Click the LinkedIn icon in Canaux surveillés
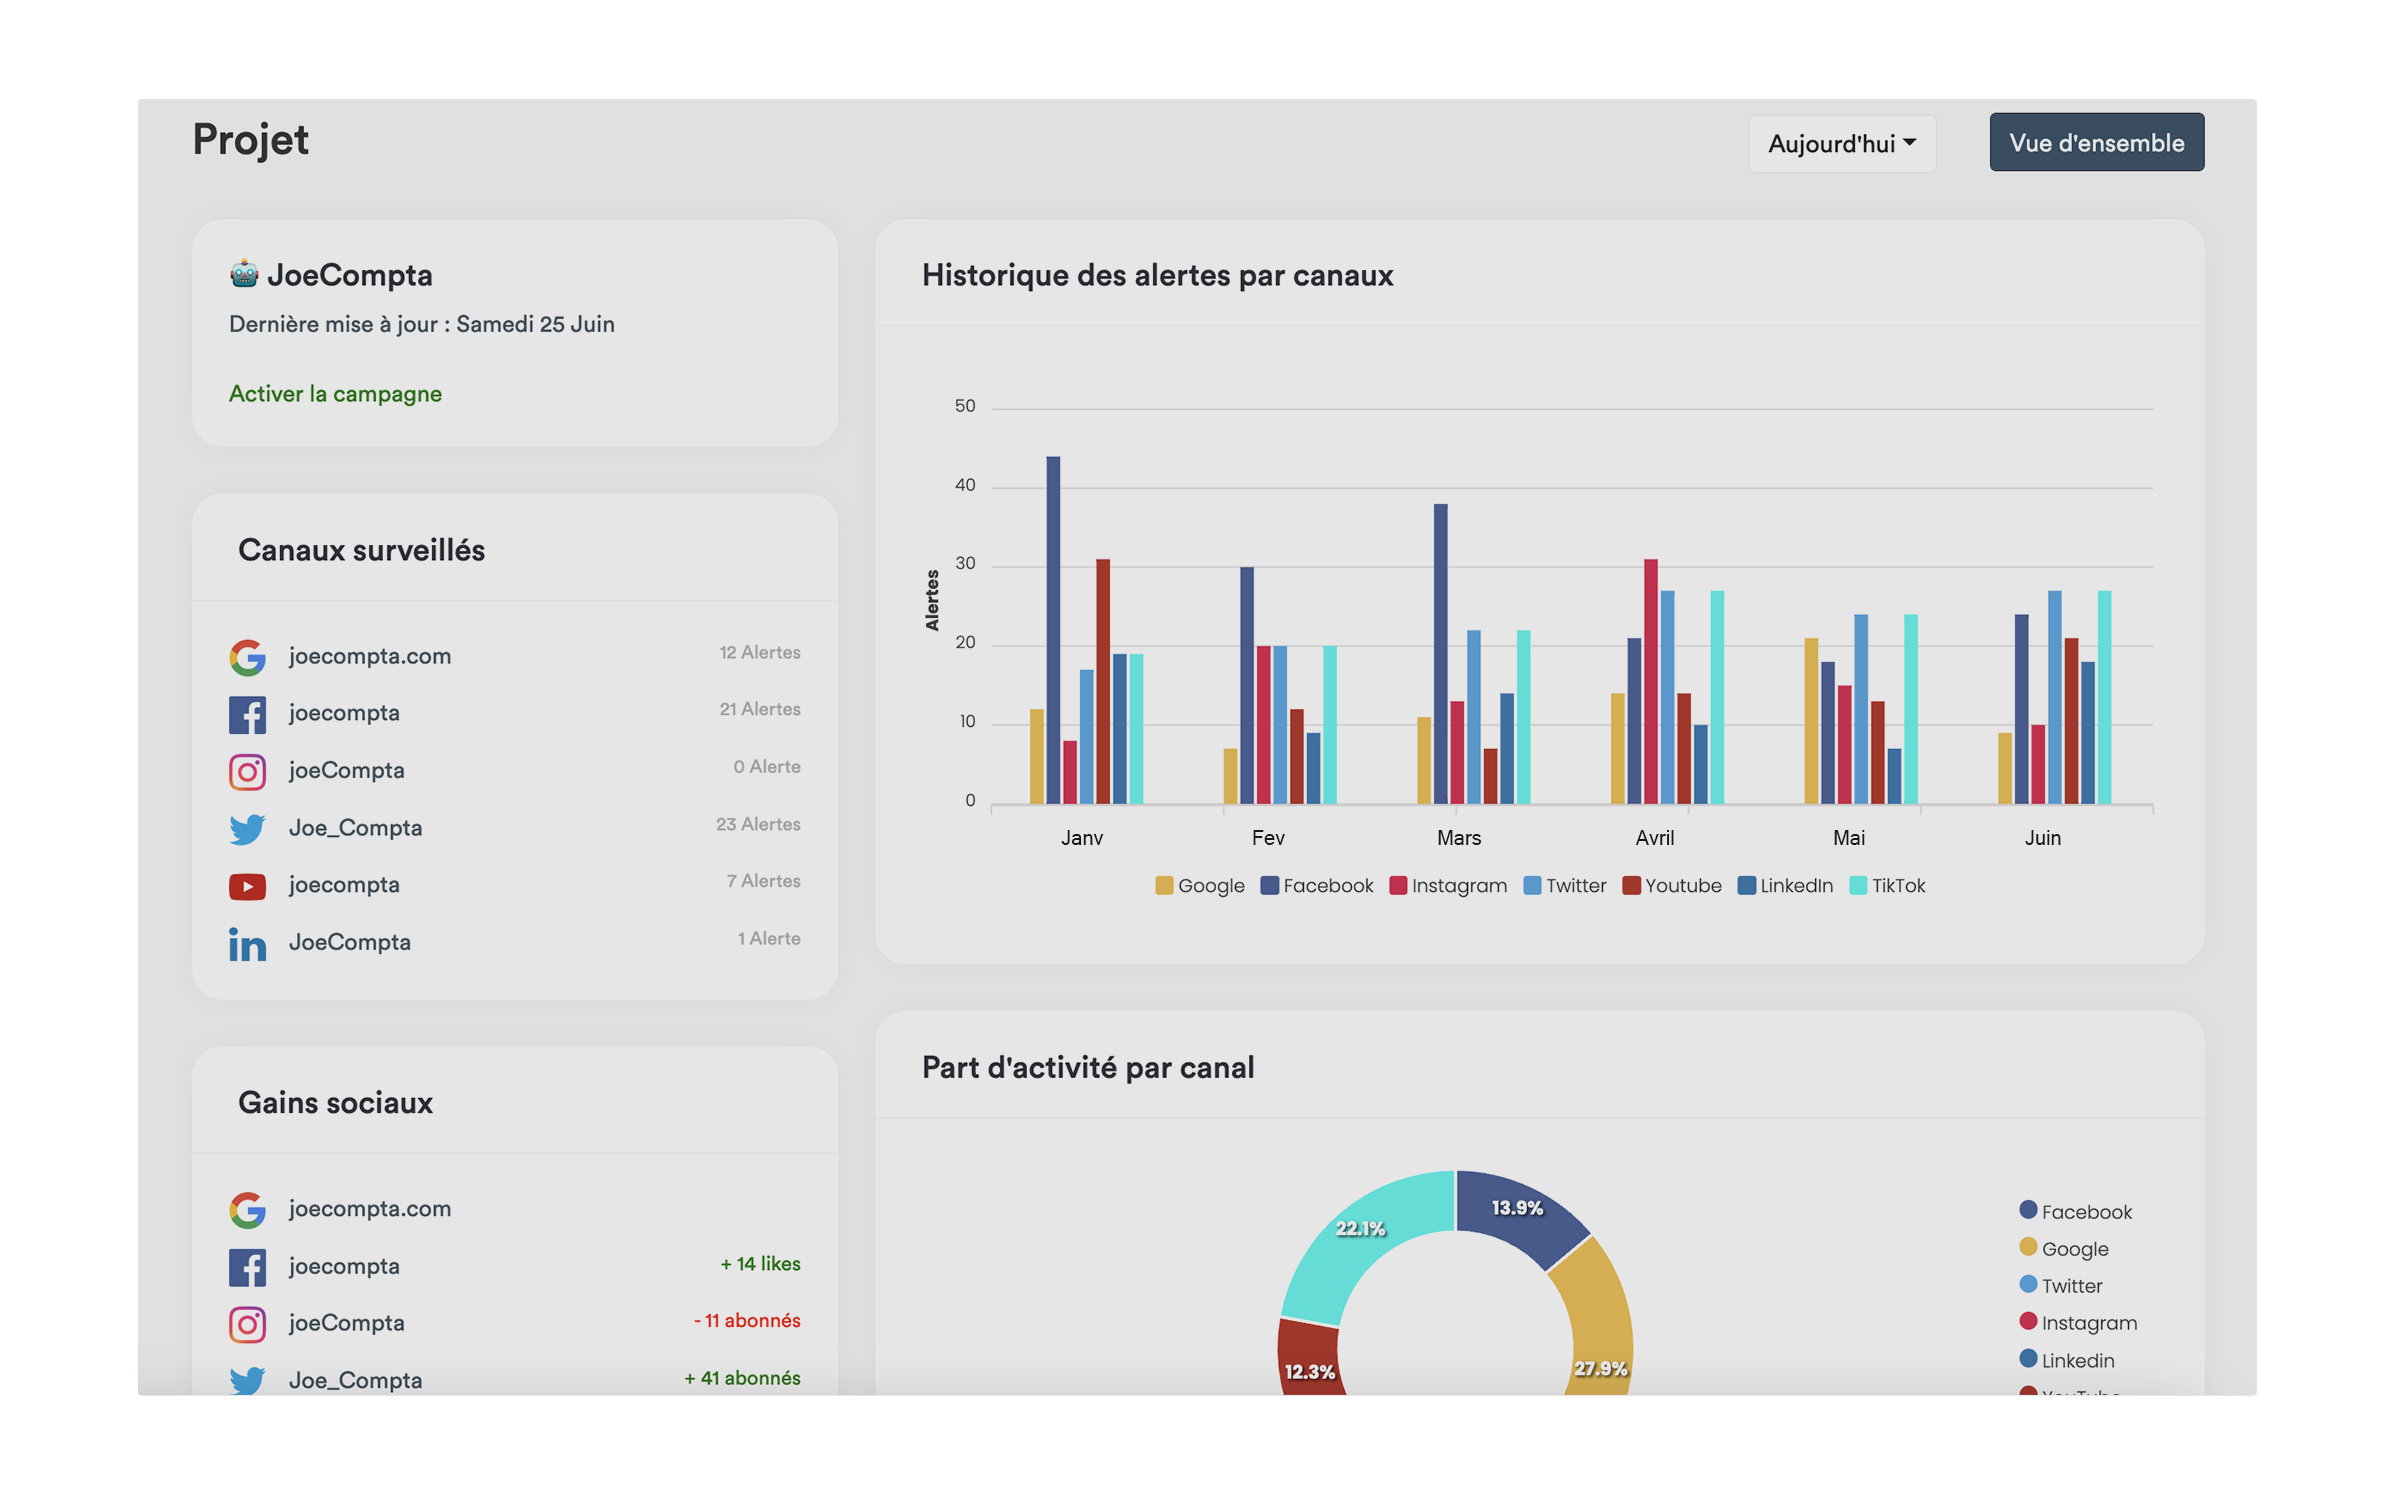The image size is (2400, 1486). pos(247,943)
